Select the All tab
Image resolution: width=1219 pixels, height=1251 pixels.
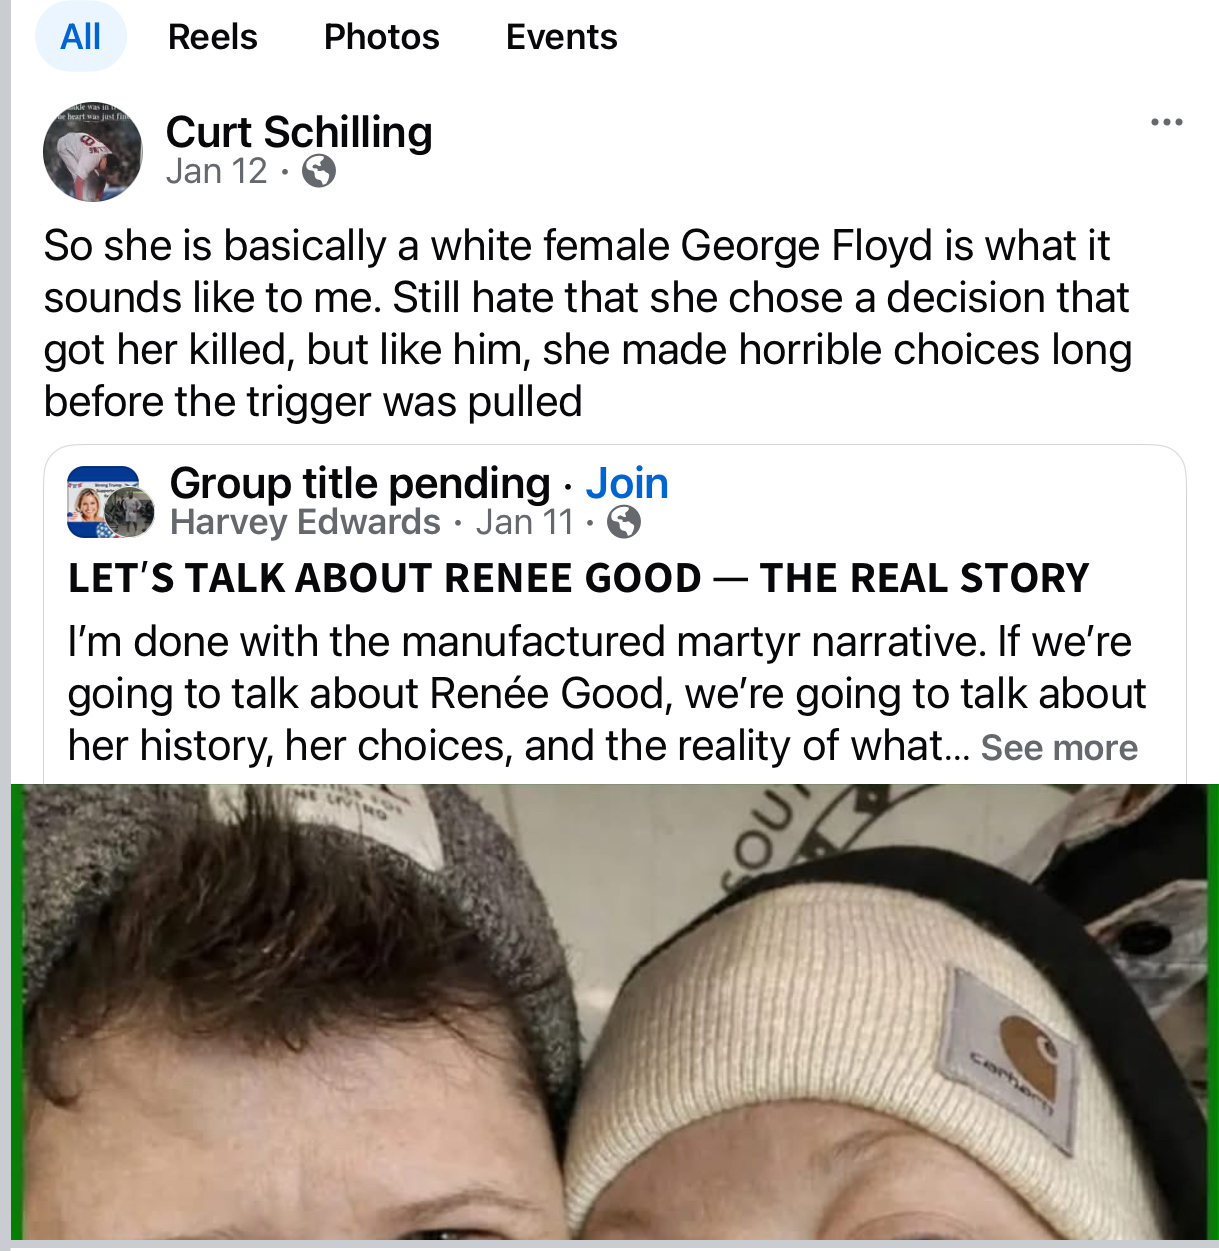pos(80,37)
